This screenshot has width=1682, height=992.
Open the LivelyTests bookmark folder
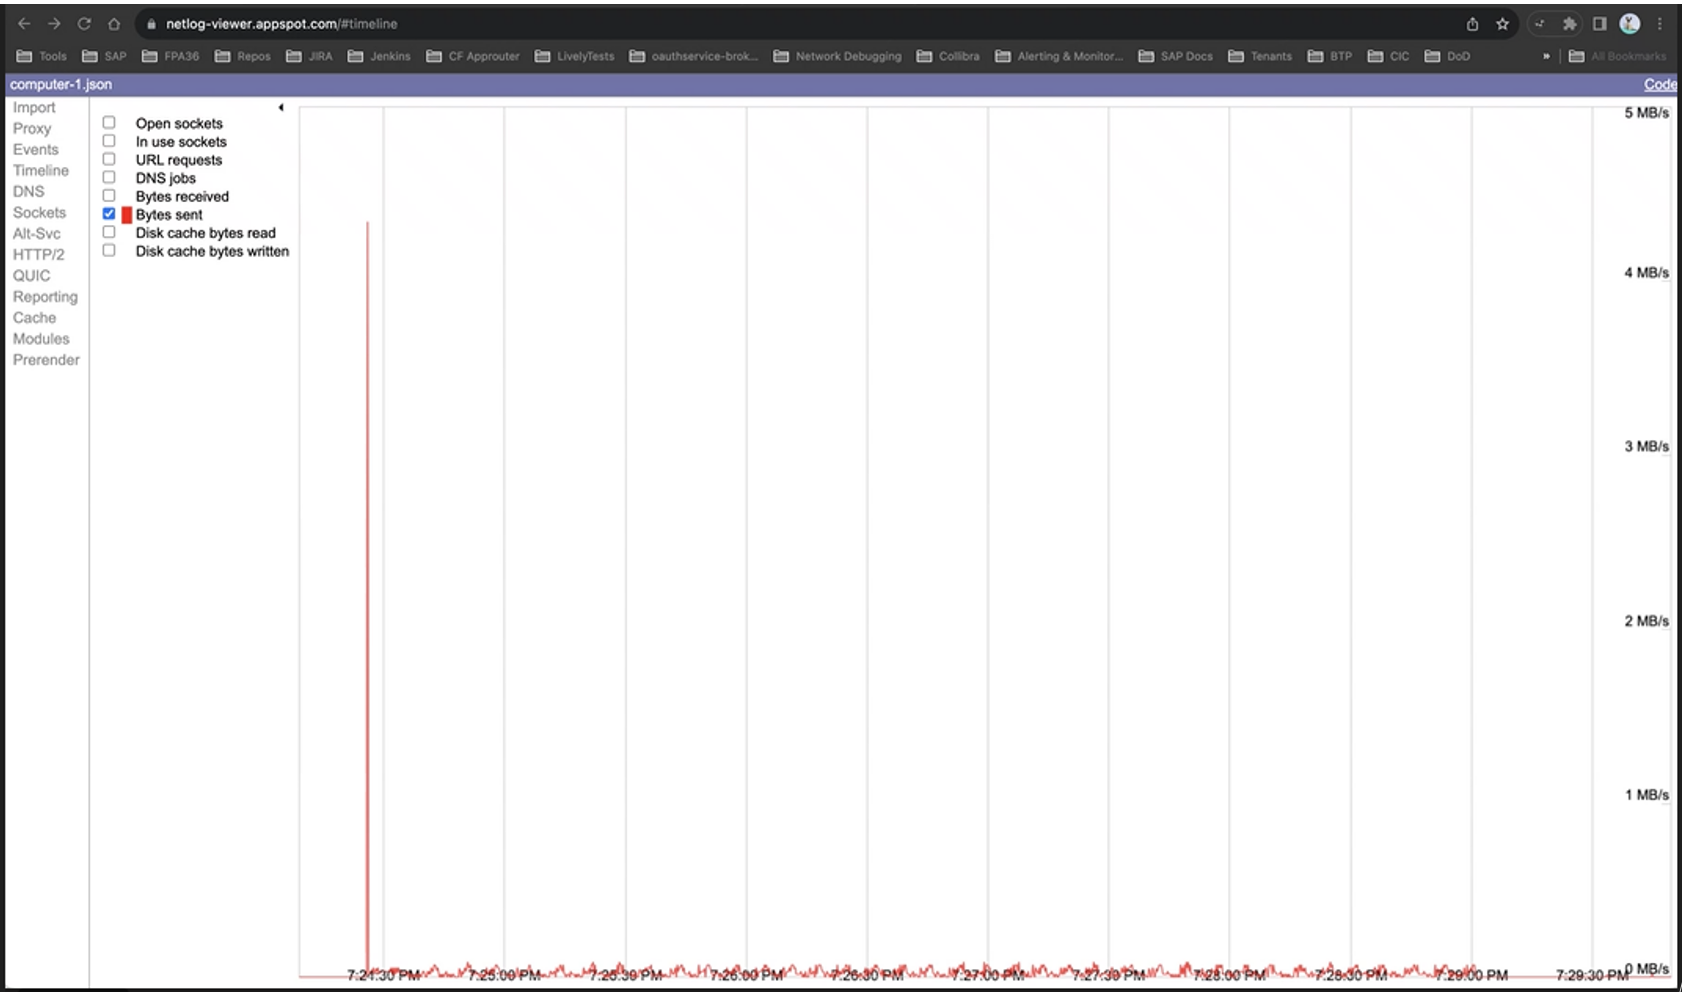coord(574,56)
